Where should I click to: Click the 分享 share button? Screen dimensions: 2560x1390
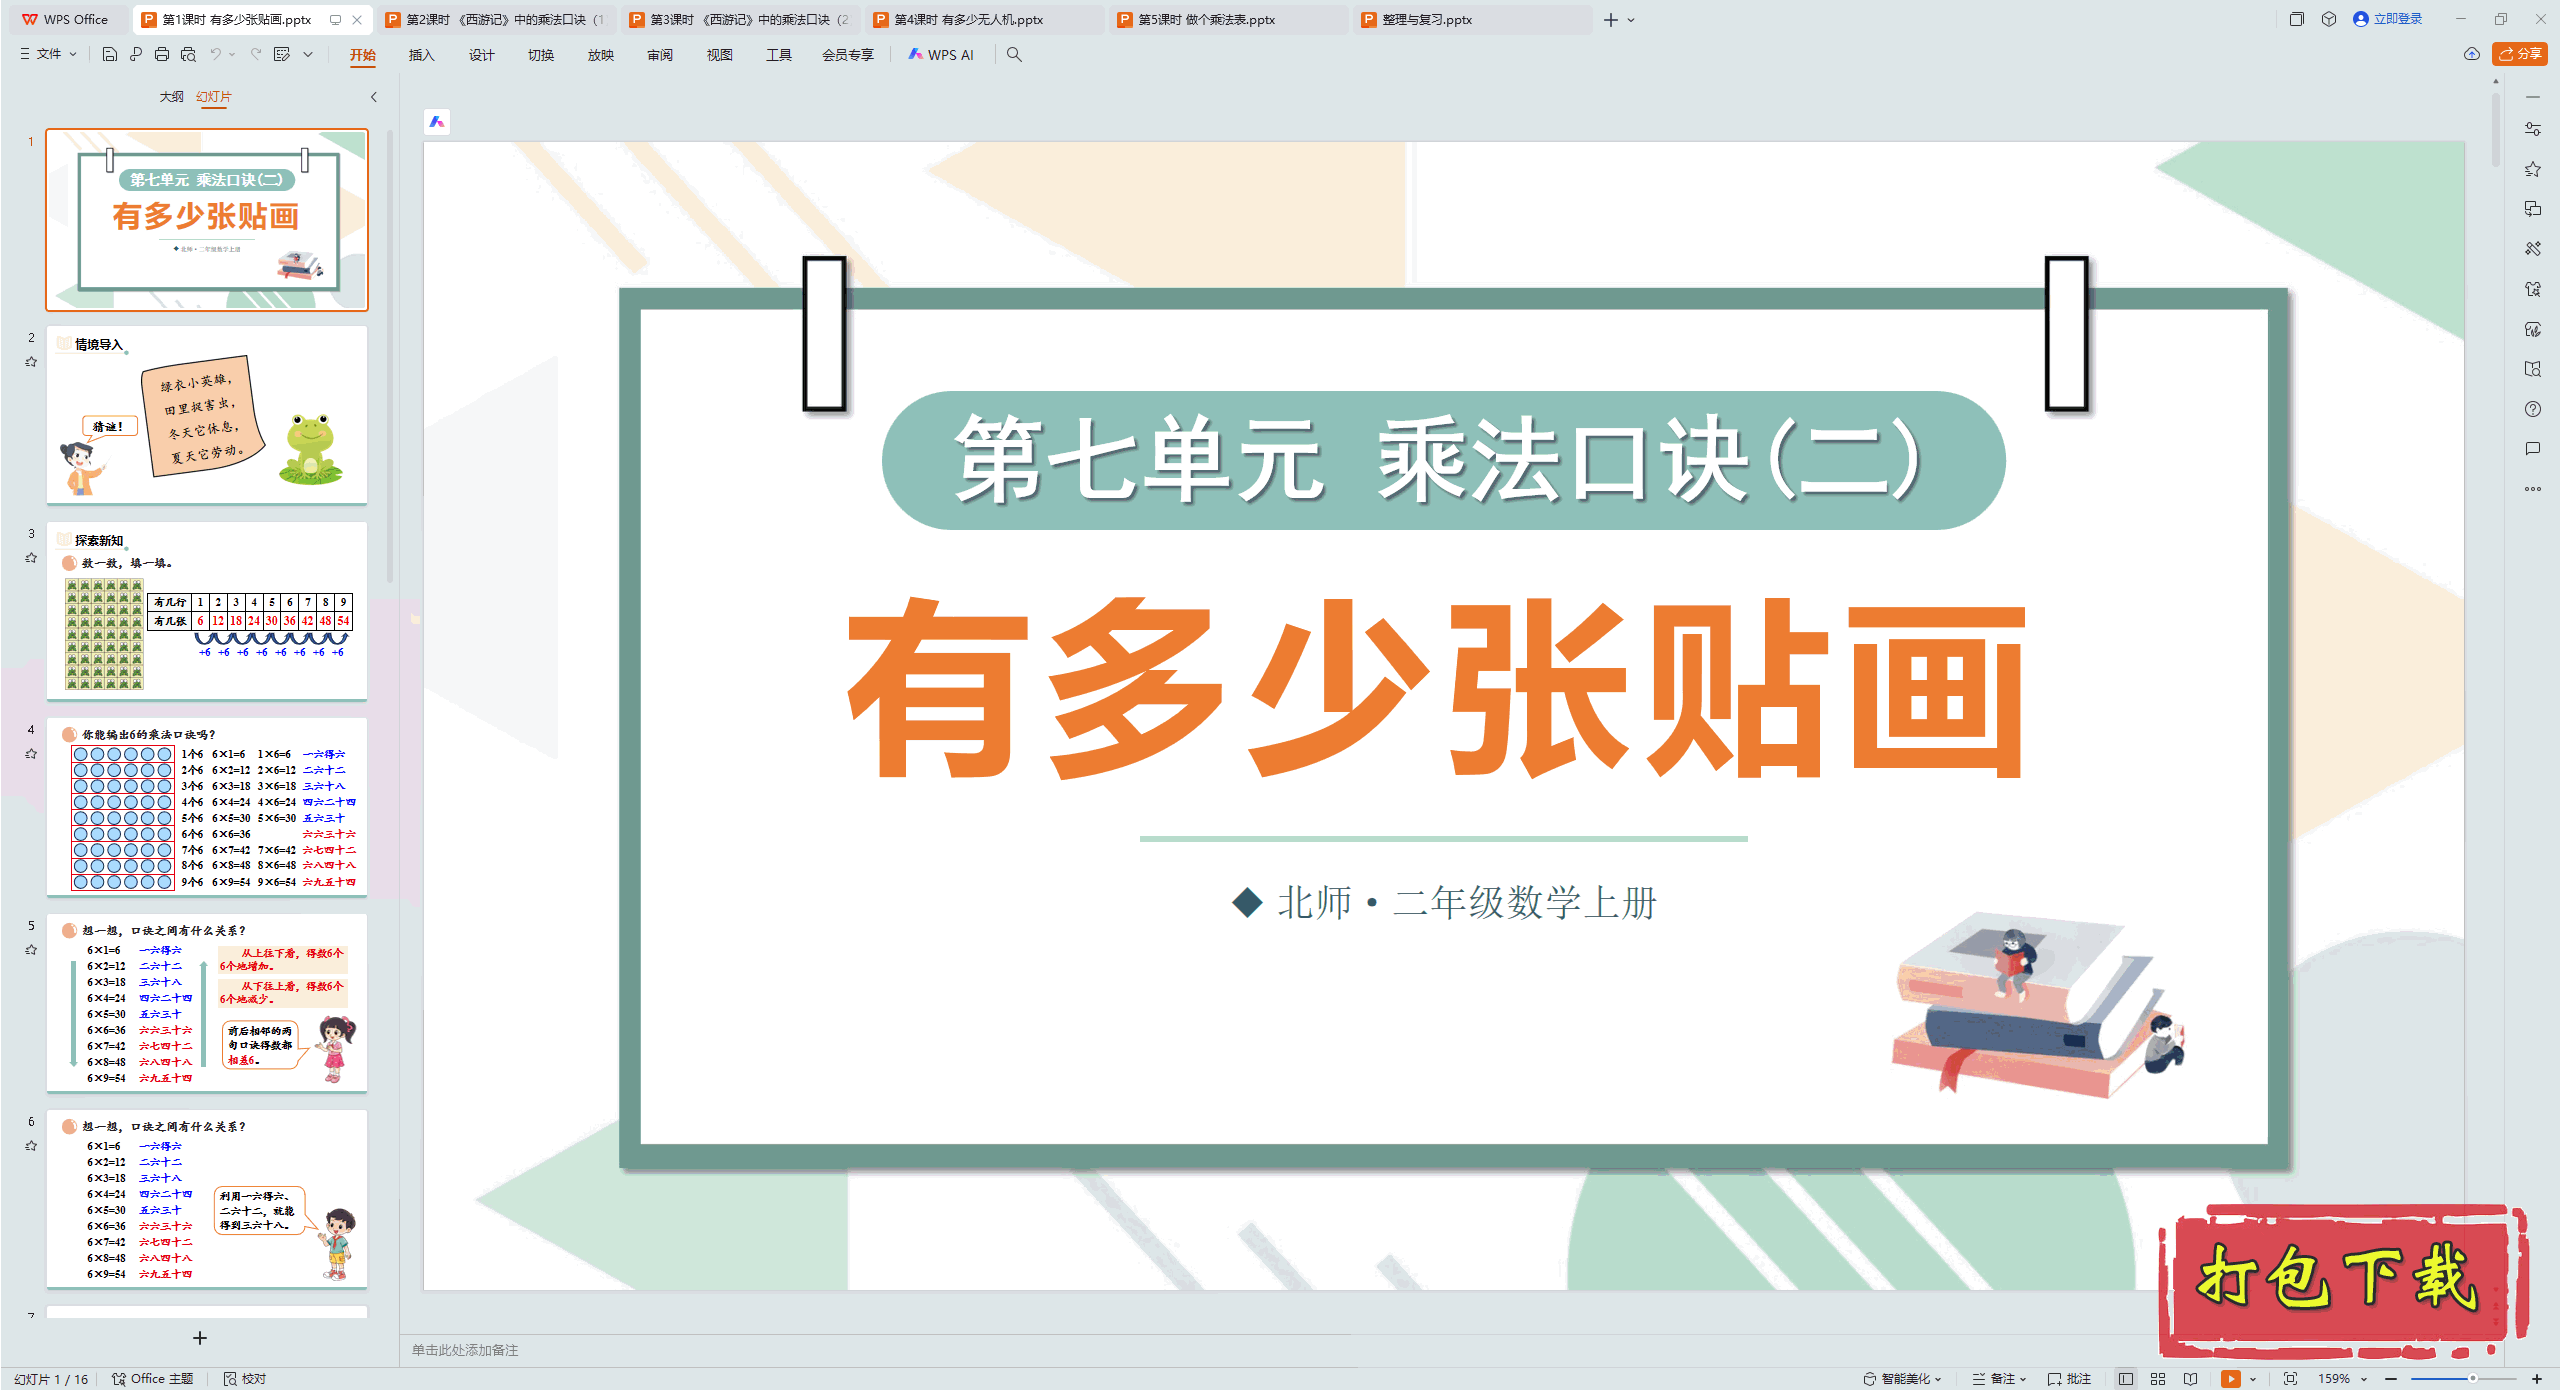[2520, 54]
